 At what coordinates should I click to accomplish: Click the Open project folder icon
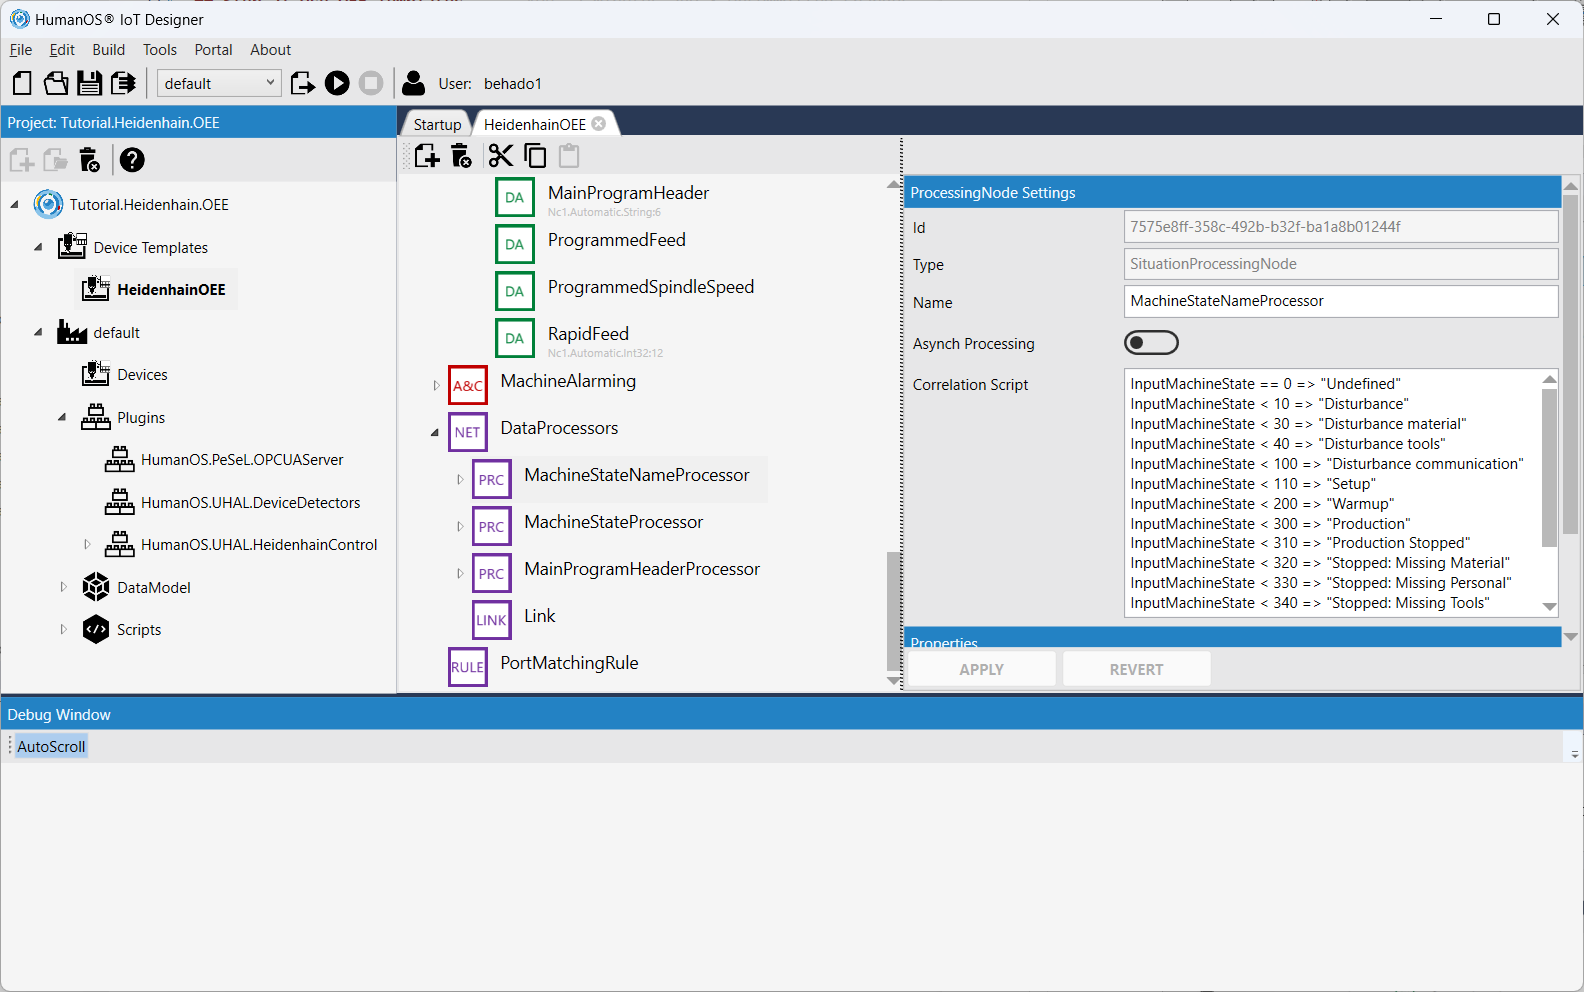pyautogui.click(x=56, y=83)
